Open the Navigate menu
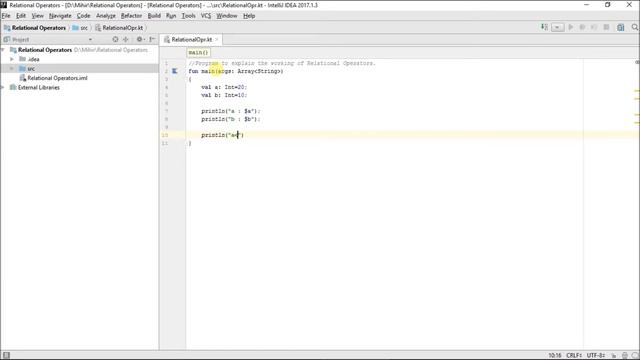 click(60, 16)
